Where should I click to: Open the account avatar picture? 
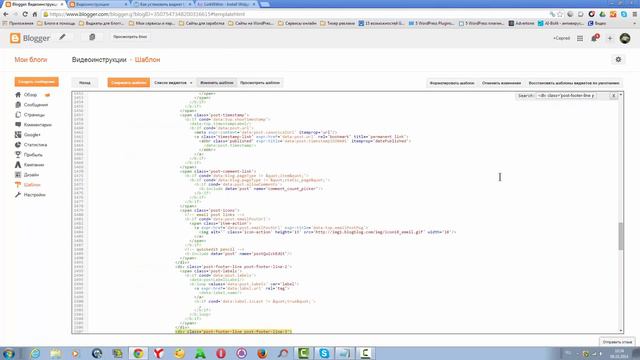(625, 38)
